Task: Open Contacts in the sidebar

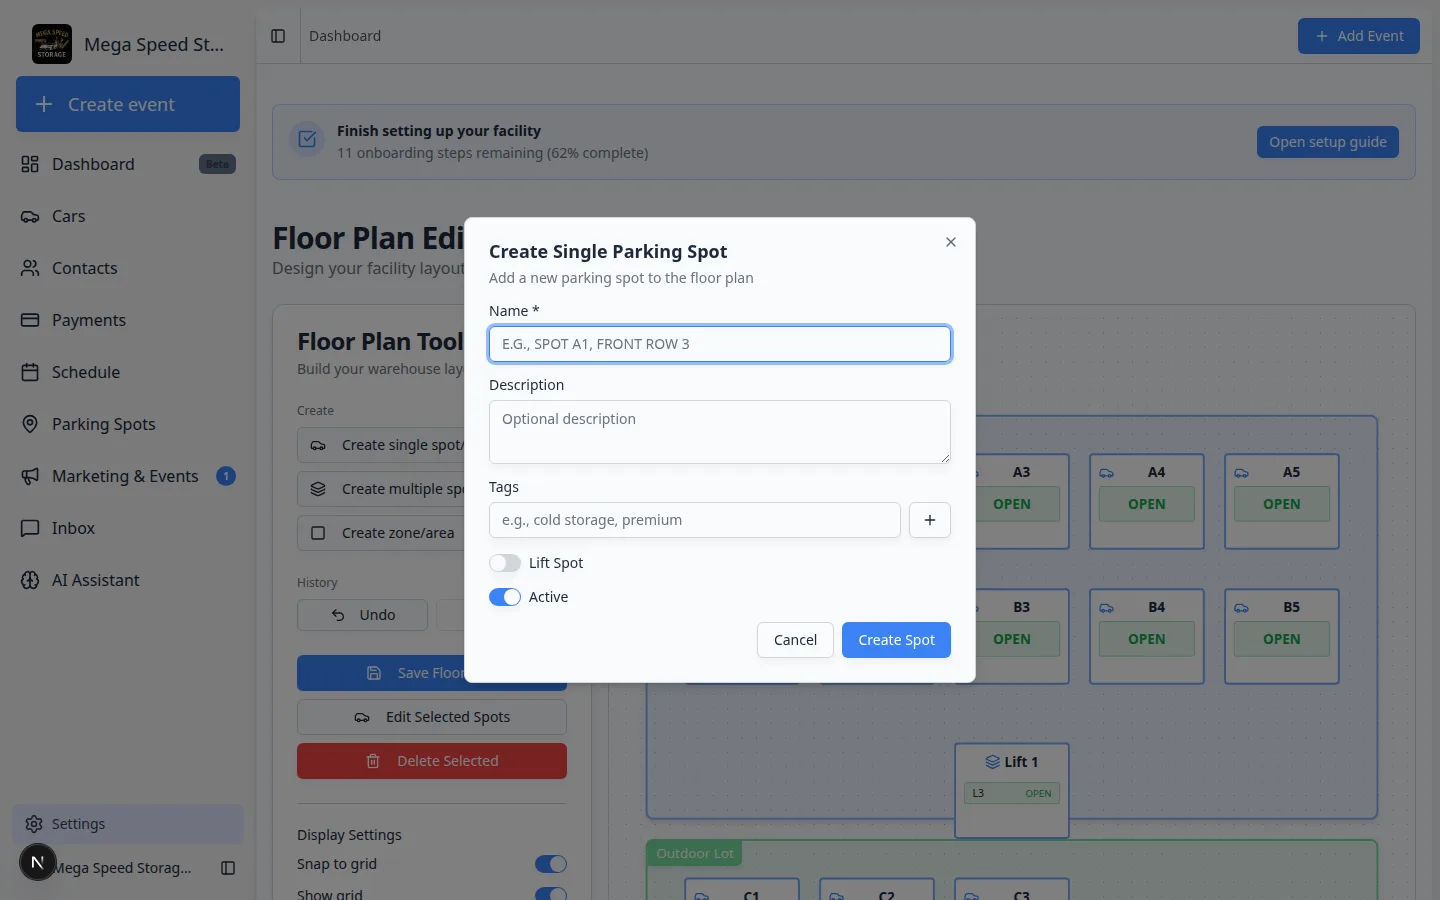Action: point(128,268)
